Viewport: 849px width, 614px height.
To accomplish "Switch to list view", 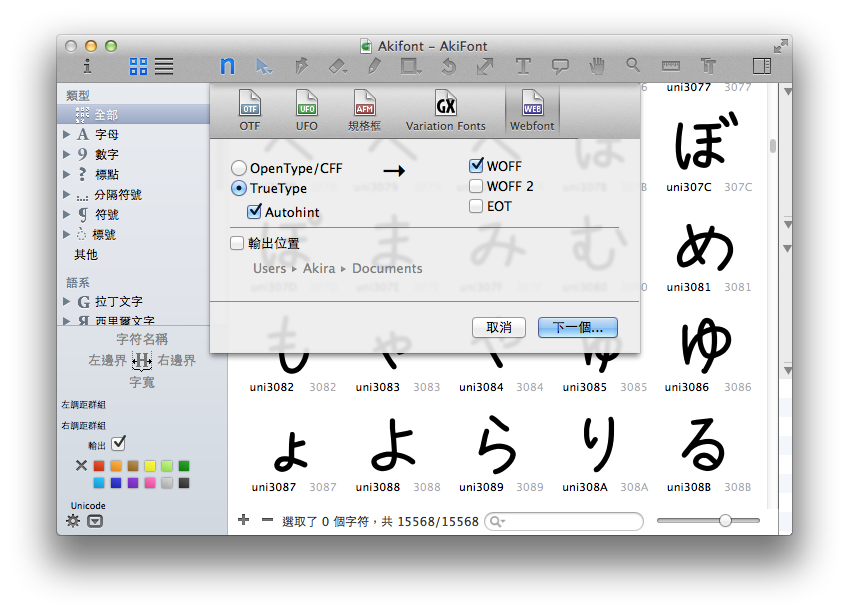I will 164,67.
